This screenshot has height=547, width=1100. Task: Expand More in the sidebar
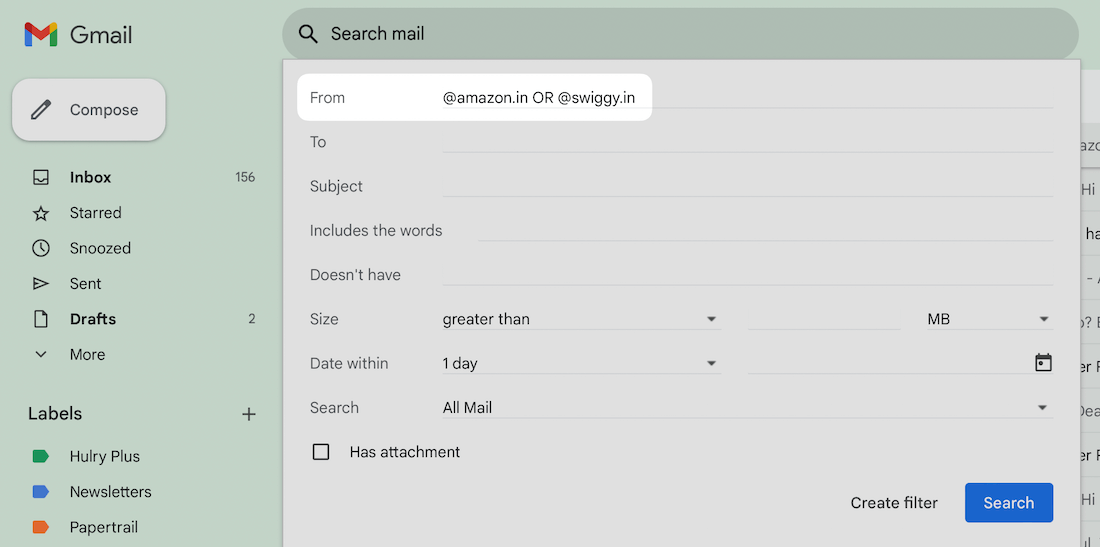(86, 355)
